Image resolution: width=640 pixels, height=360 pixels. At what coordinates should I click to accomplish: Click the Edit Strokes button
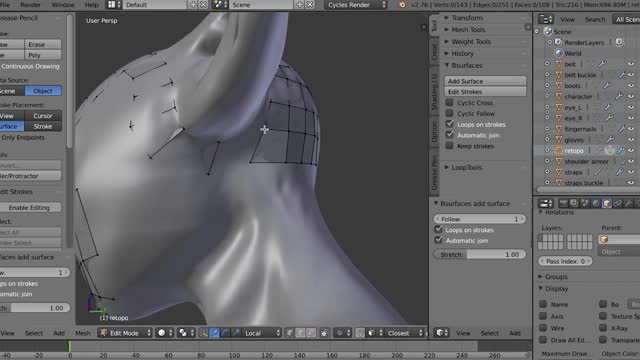485,92
